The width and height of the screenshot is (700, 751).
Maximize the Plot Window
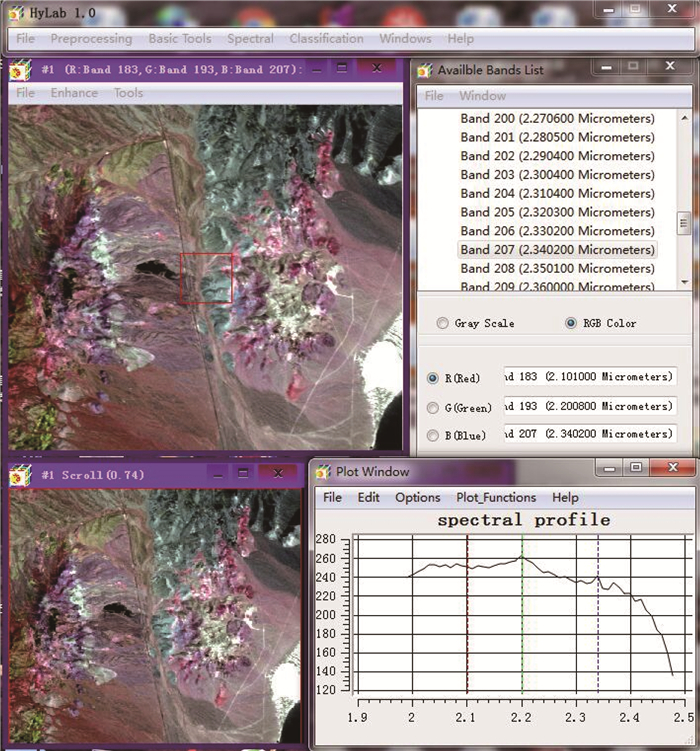click(x=636, y=468)
